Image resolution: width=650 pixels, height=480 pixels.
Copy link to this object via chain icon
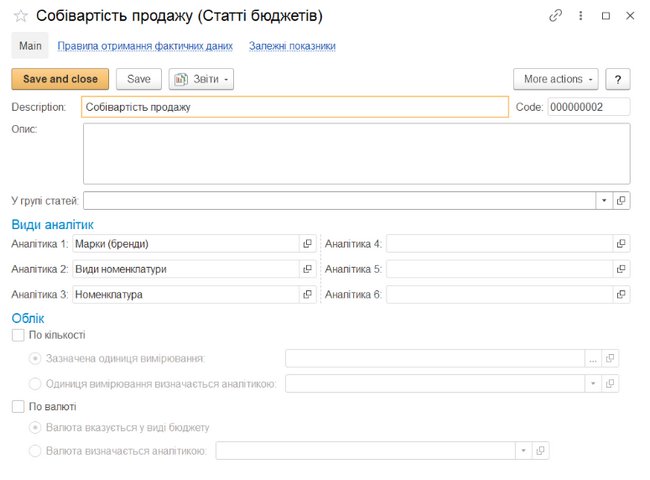click(x=556, y=16)
